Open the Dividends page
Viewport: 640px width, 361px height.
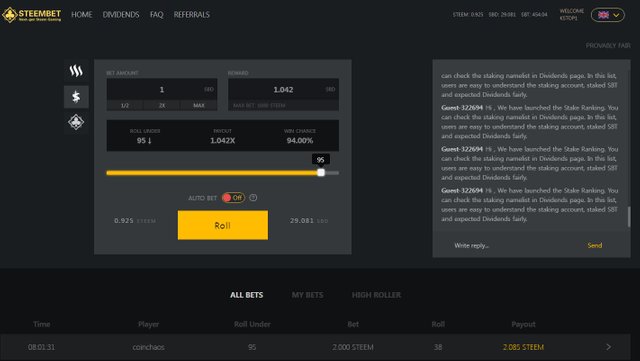point(121,15)
